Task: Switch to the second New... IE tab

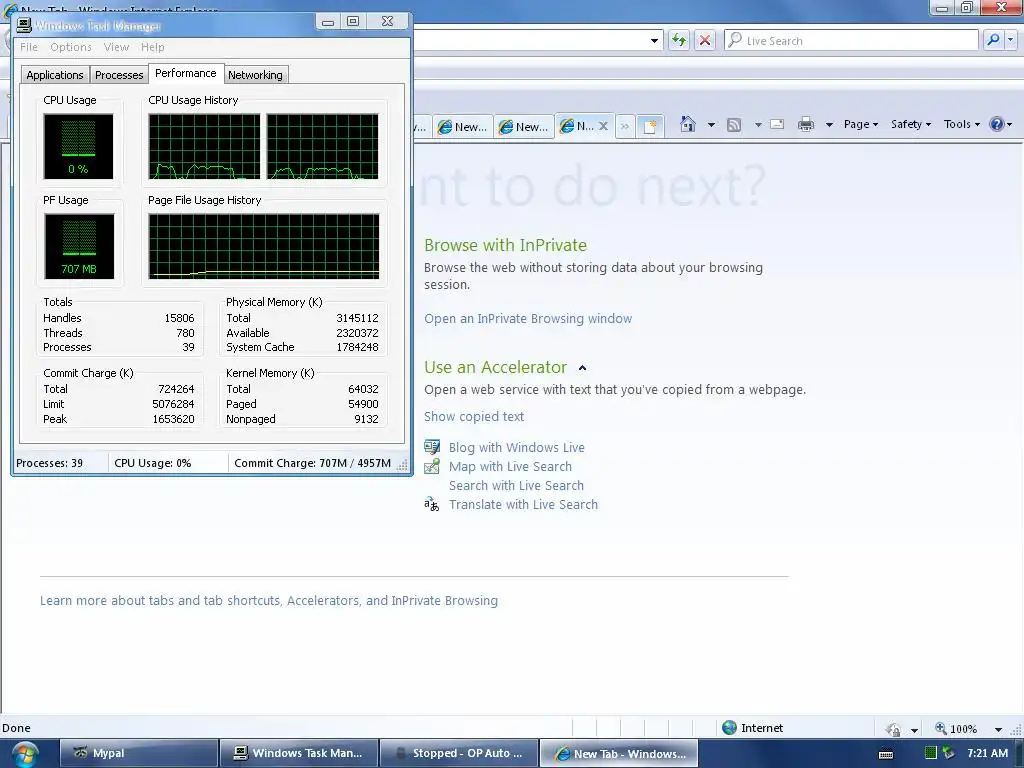Action: pos(524,127)
